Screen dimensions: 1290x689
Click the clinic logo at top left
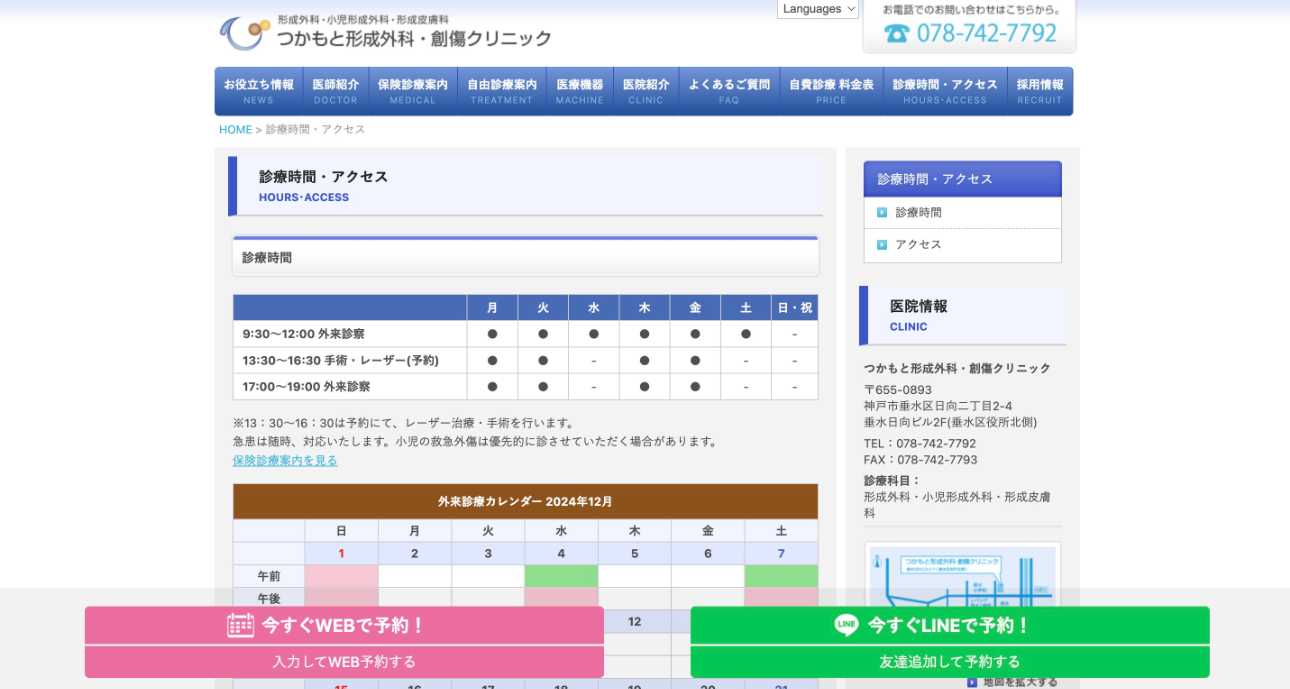pos(385,33)
